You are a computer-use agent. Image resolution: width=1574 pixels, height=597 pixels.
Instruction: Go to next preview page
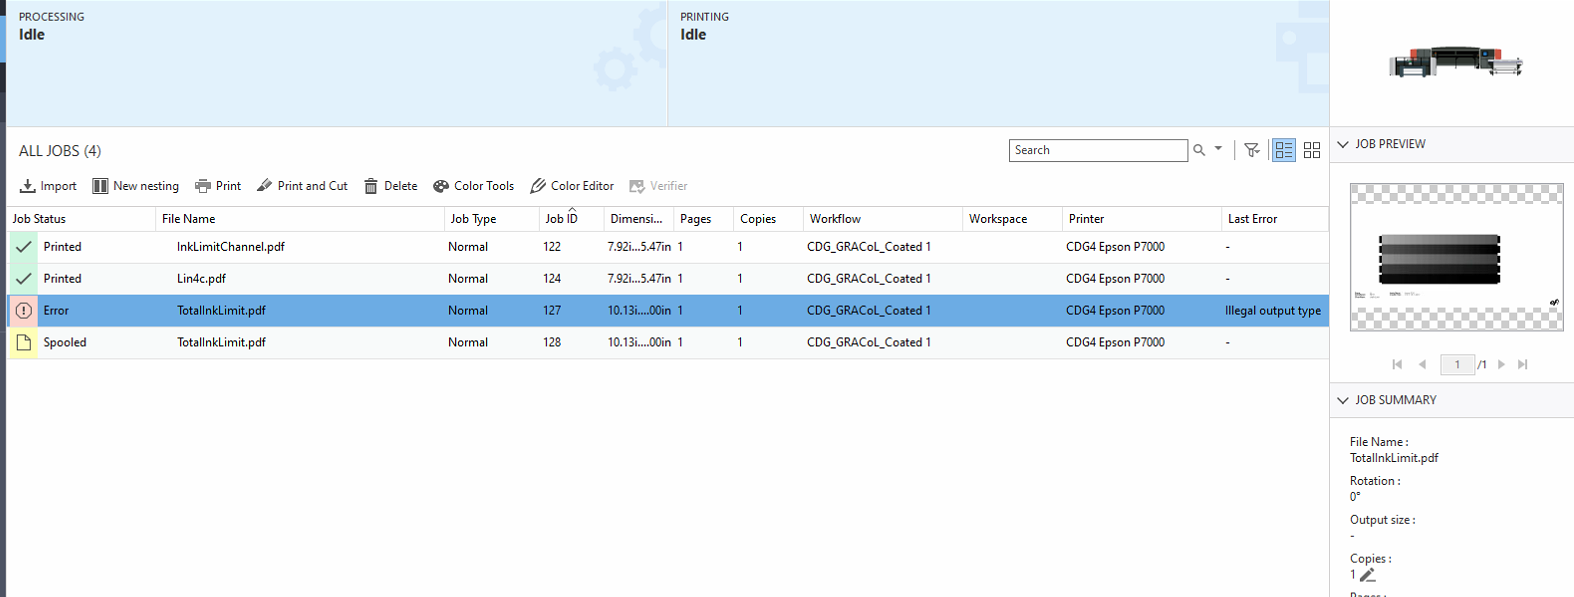point(1501,365)
